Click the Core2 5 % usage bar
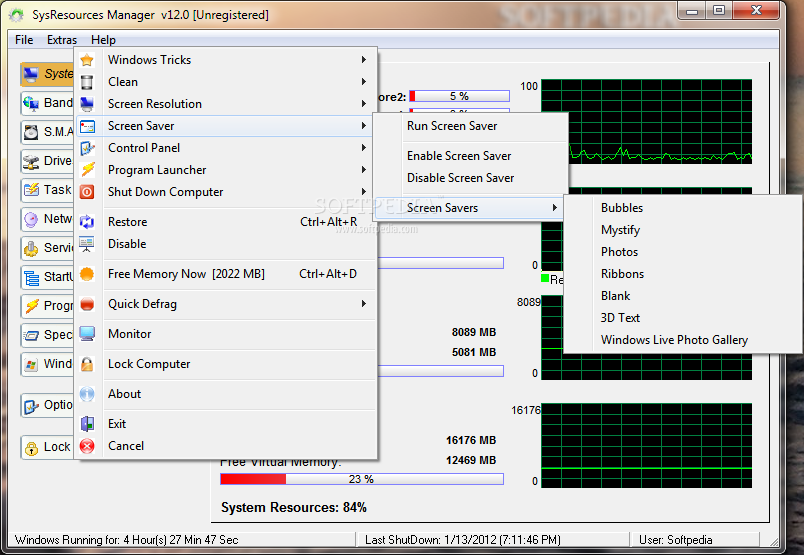Image resolution: width=804 pixels, height=555 pixels. 459,96
